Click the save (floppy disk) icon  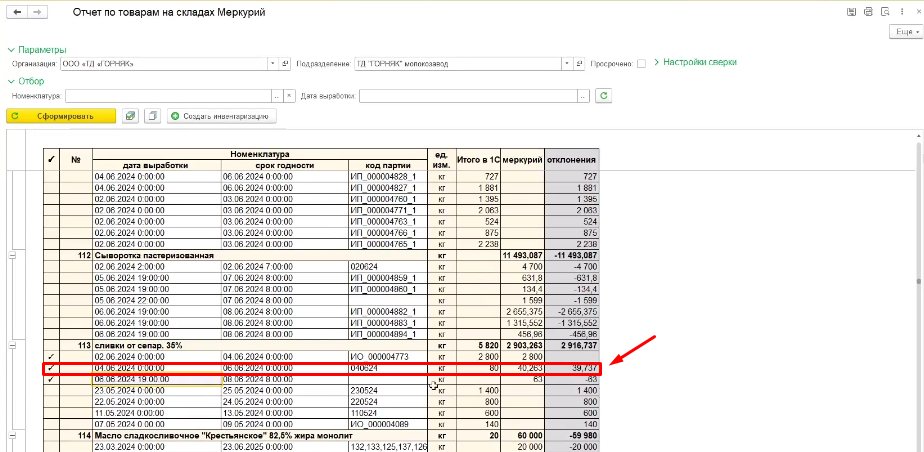(x=851, y=12)
